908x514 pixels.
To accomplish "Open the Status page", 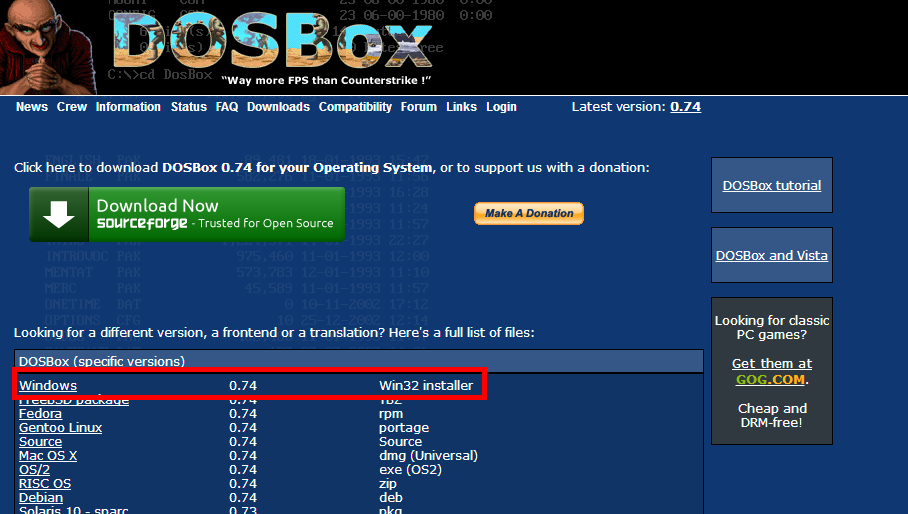I will 189,107.
